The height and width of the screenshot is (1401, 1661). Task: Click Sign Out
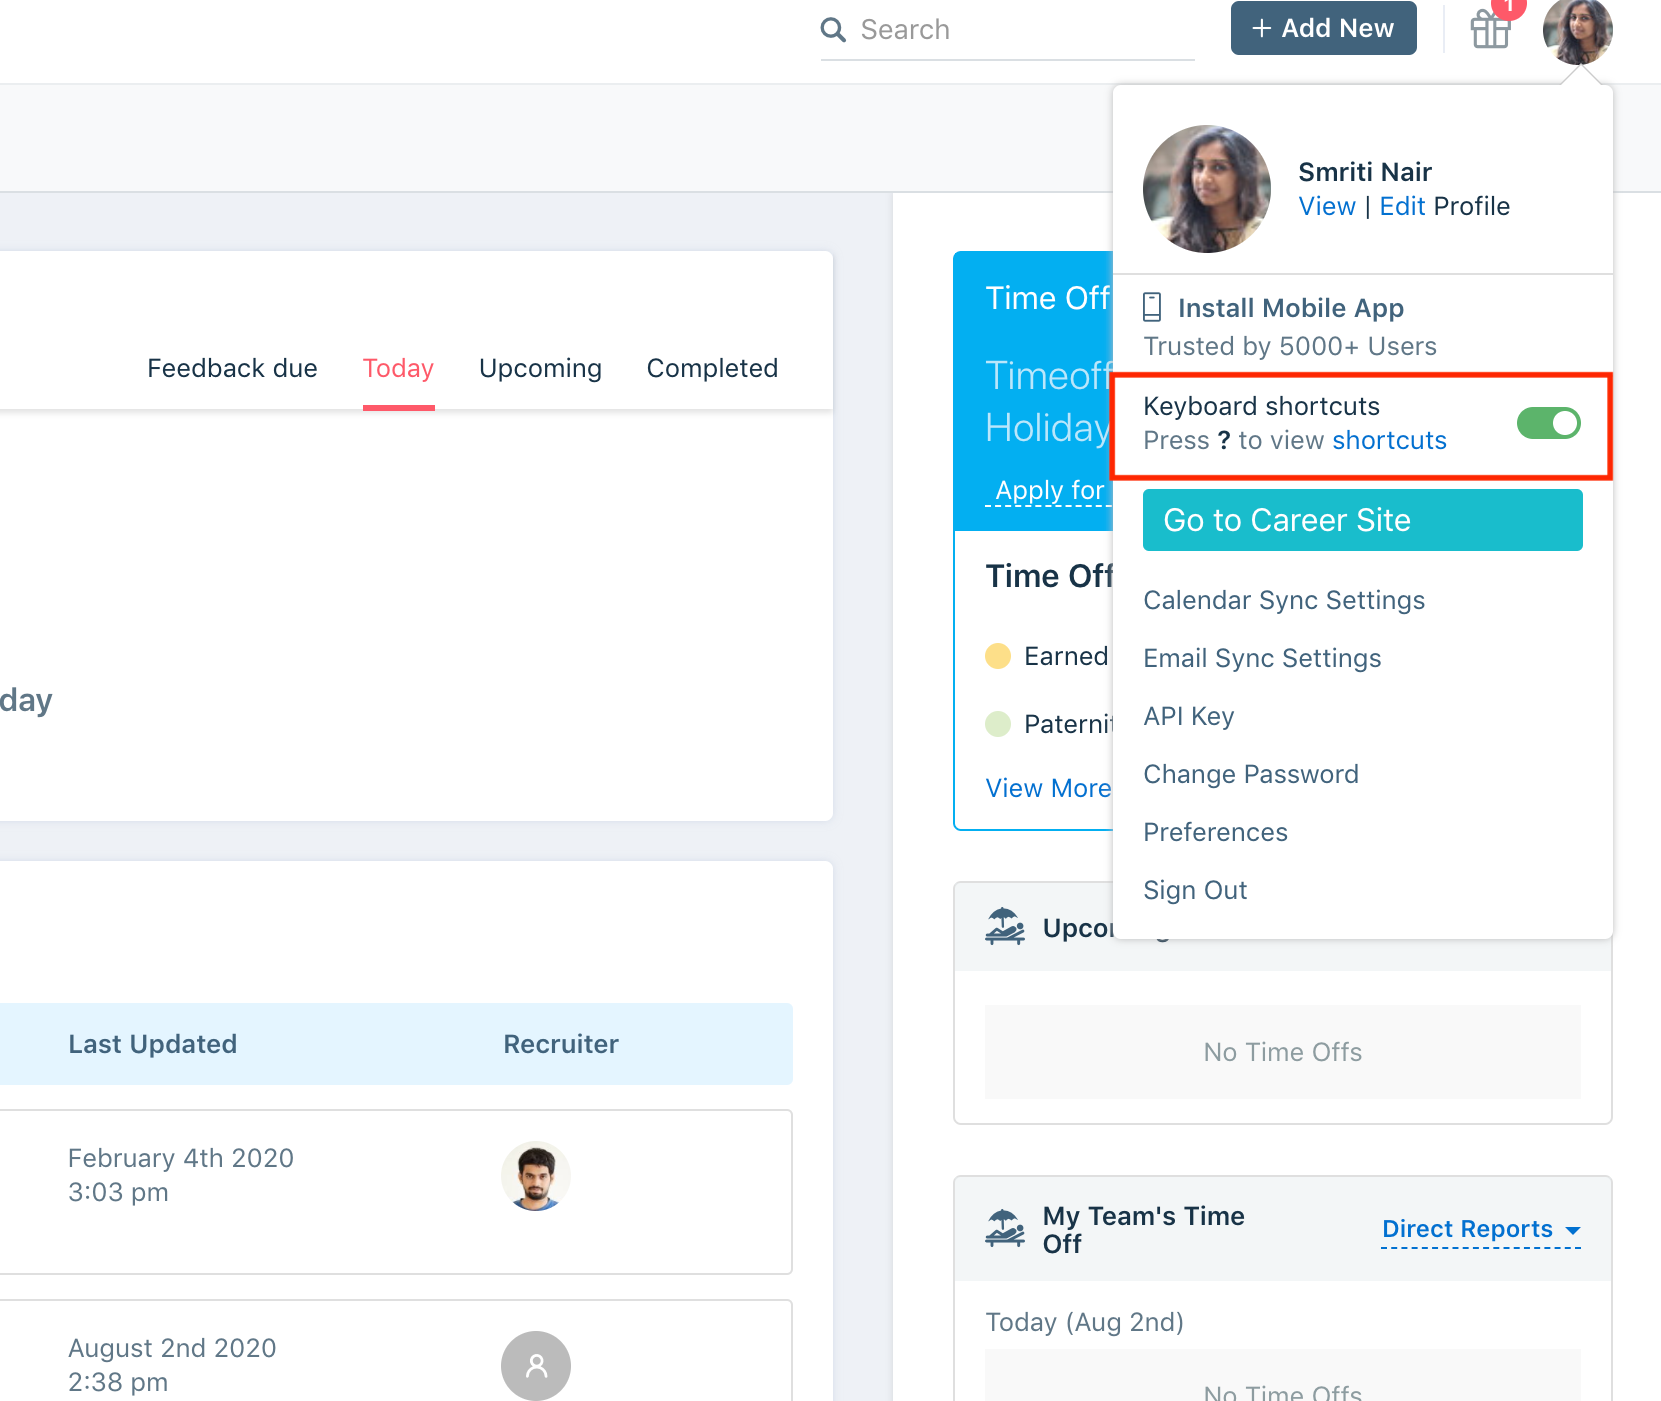click(1195, 890)
